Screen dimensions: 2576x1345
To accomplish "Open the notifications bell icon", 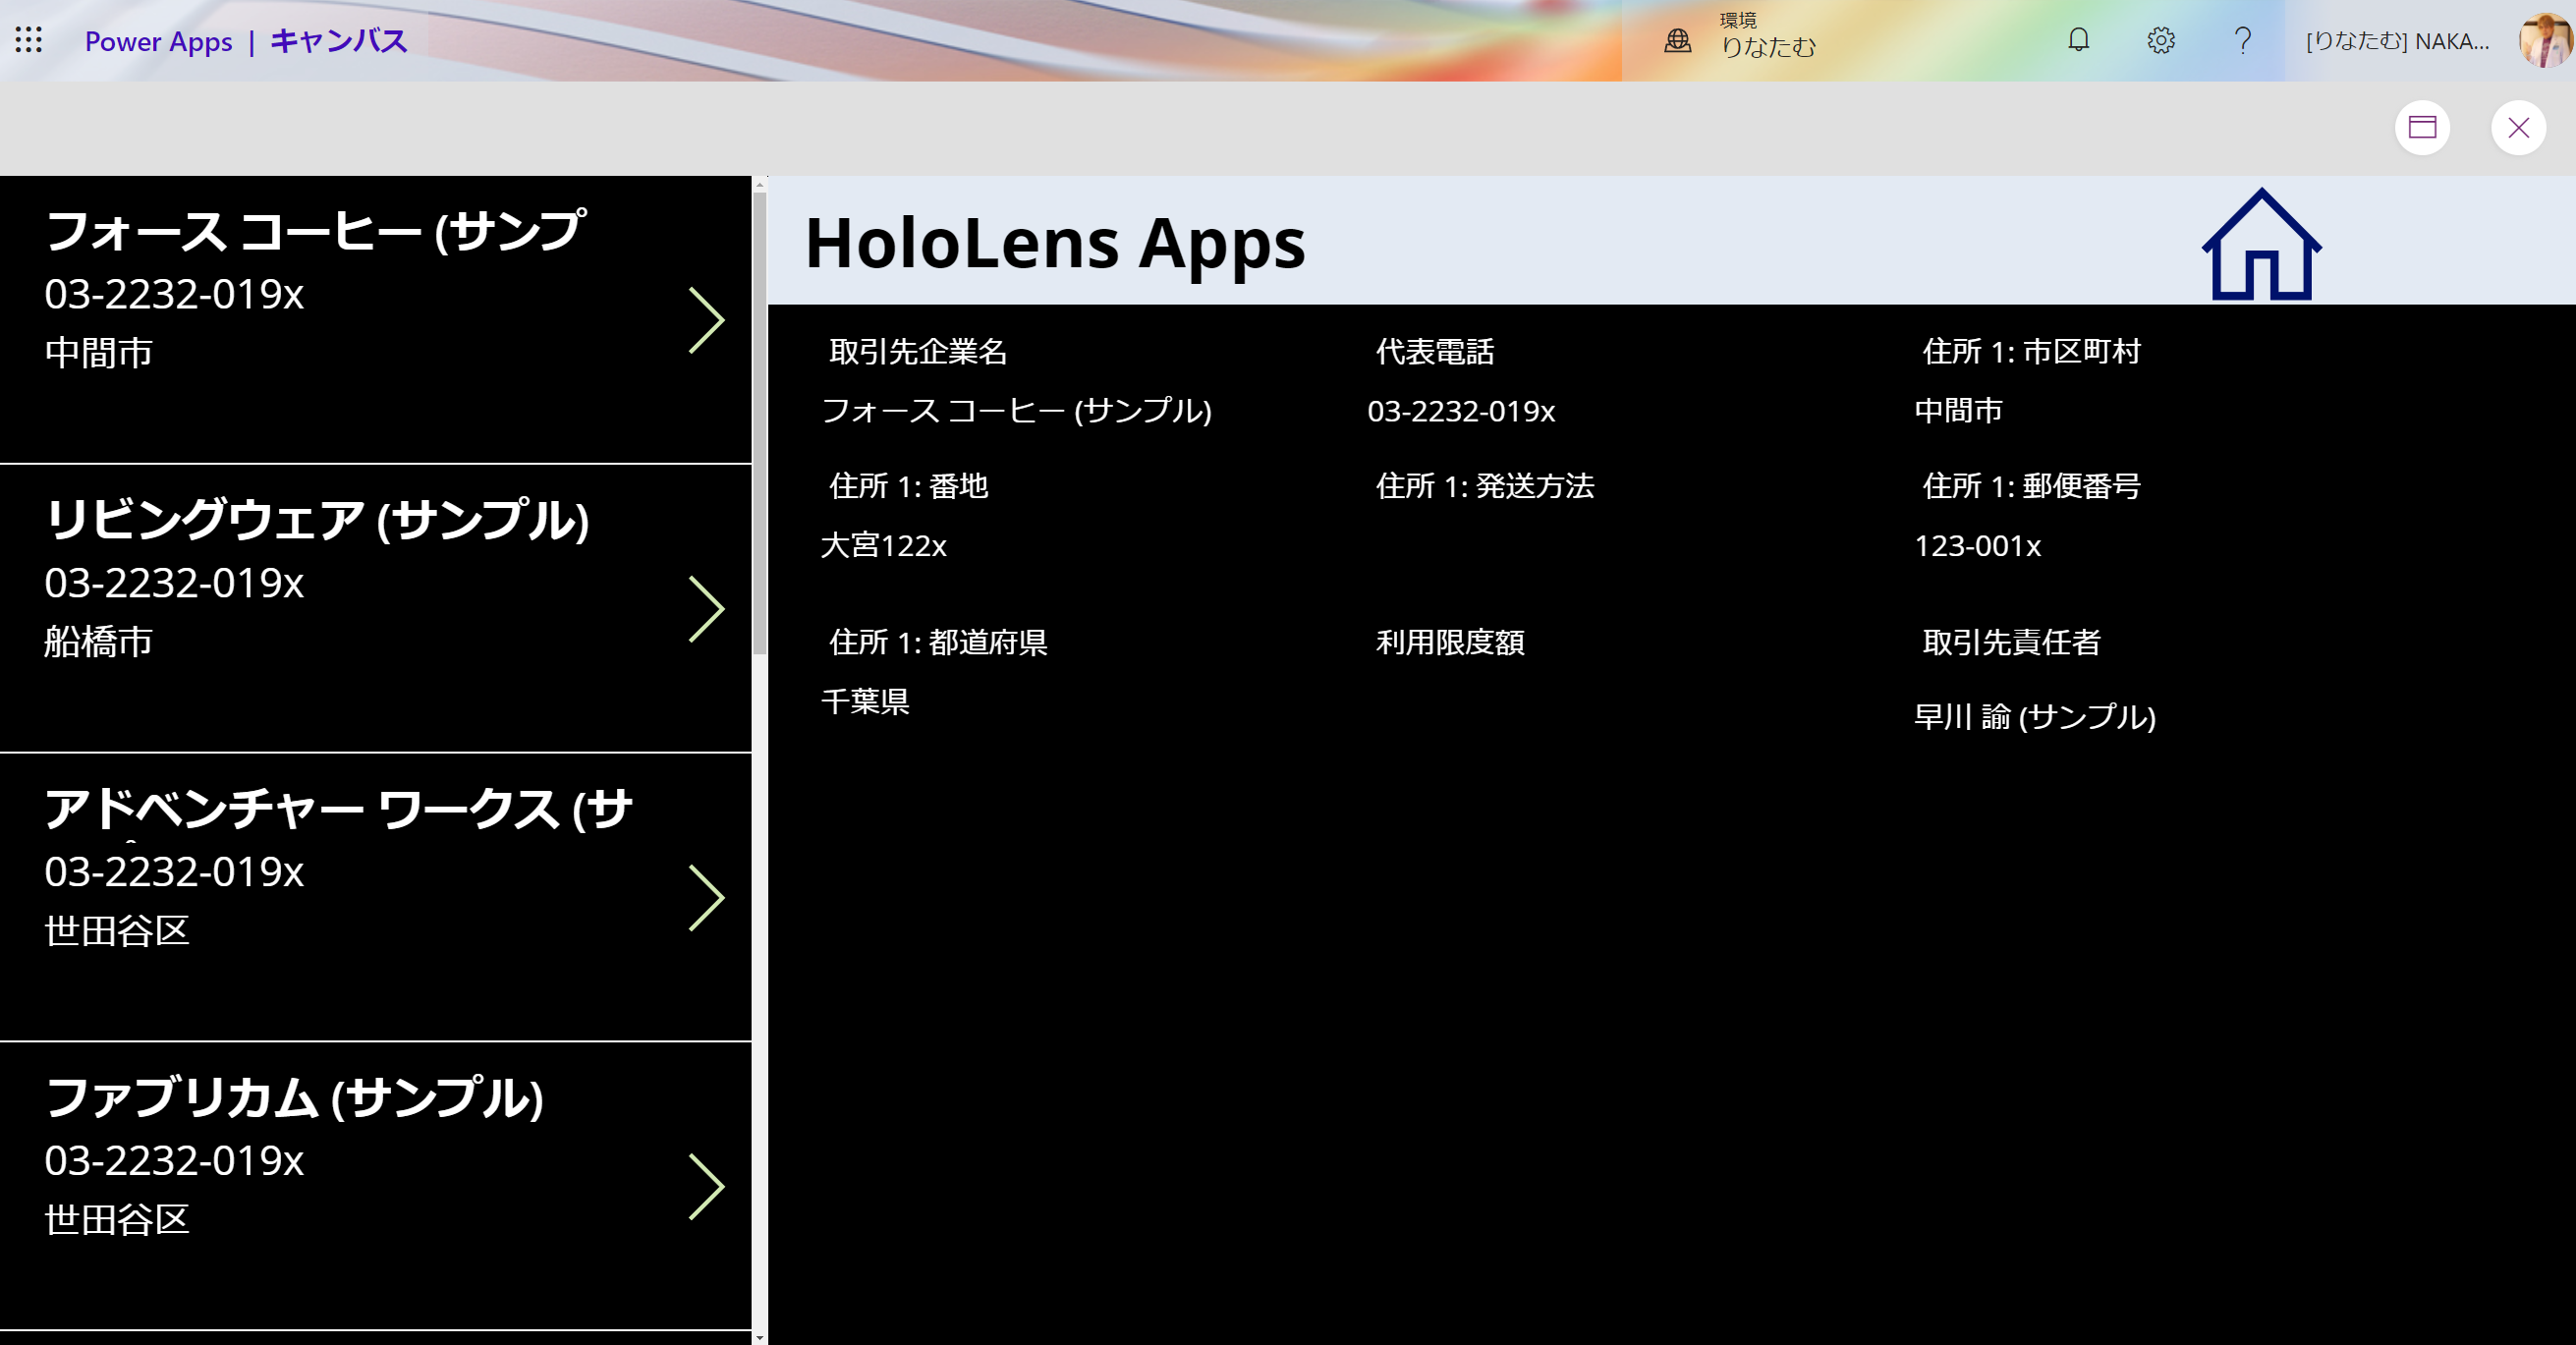I will click(x=2078, y=40).
